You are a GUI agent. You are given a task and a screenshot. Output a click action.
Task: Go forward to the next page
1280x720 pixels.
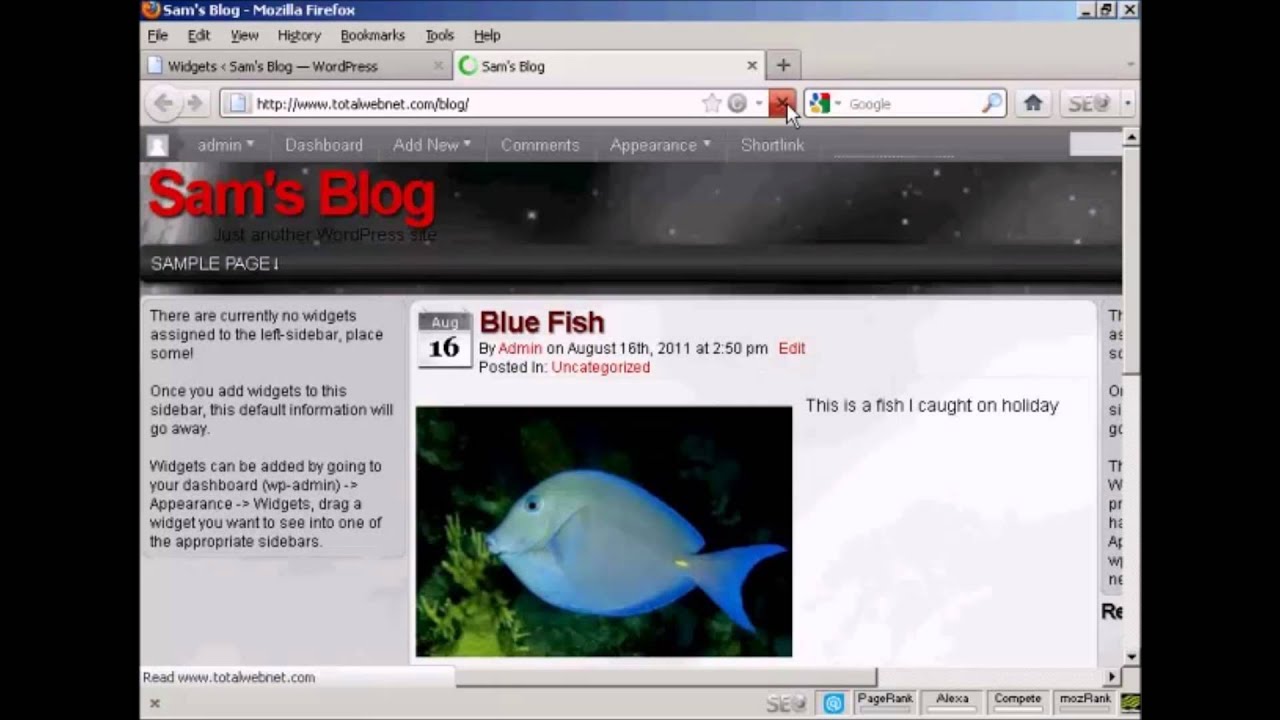click(194, 103)
